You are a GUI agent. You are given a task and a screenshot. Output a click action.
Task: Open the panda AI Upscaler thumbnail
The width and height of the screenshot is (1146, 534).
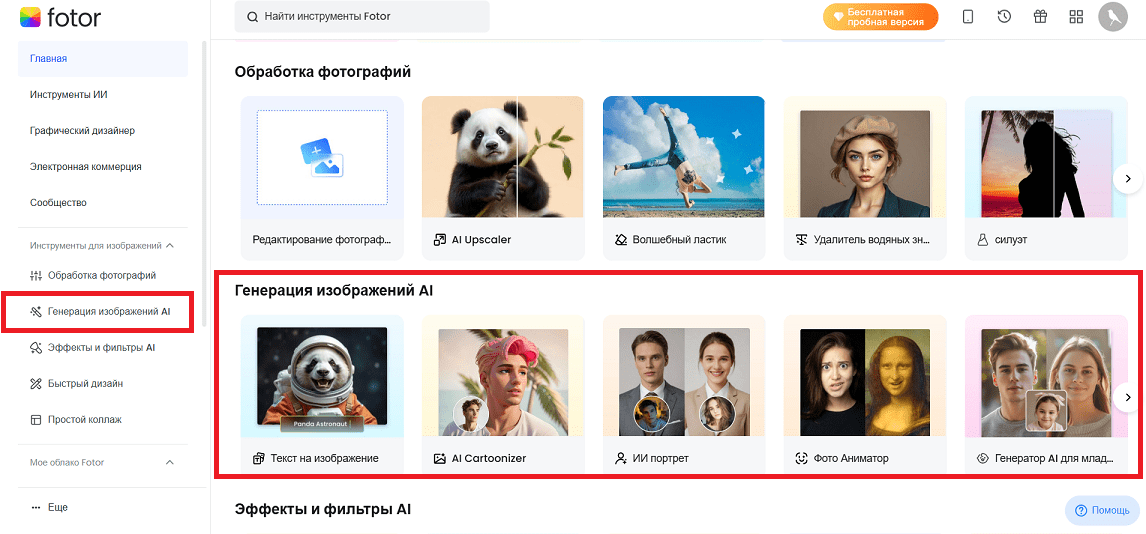(x=503, y=157)
